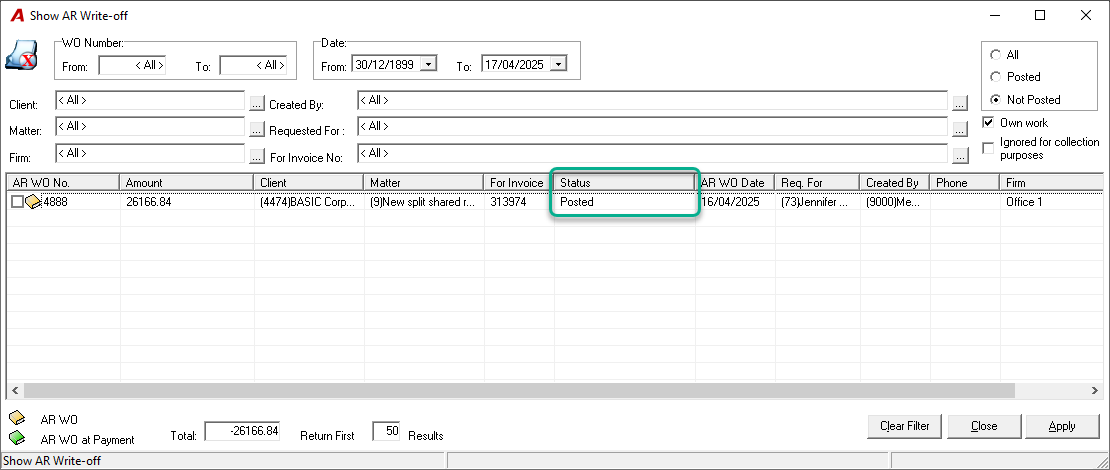The height and width of the screenshot is (470, 1110).
Task: Click the yellow book icon in row 4888
Action: (34, 202)
